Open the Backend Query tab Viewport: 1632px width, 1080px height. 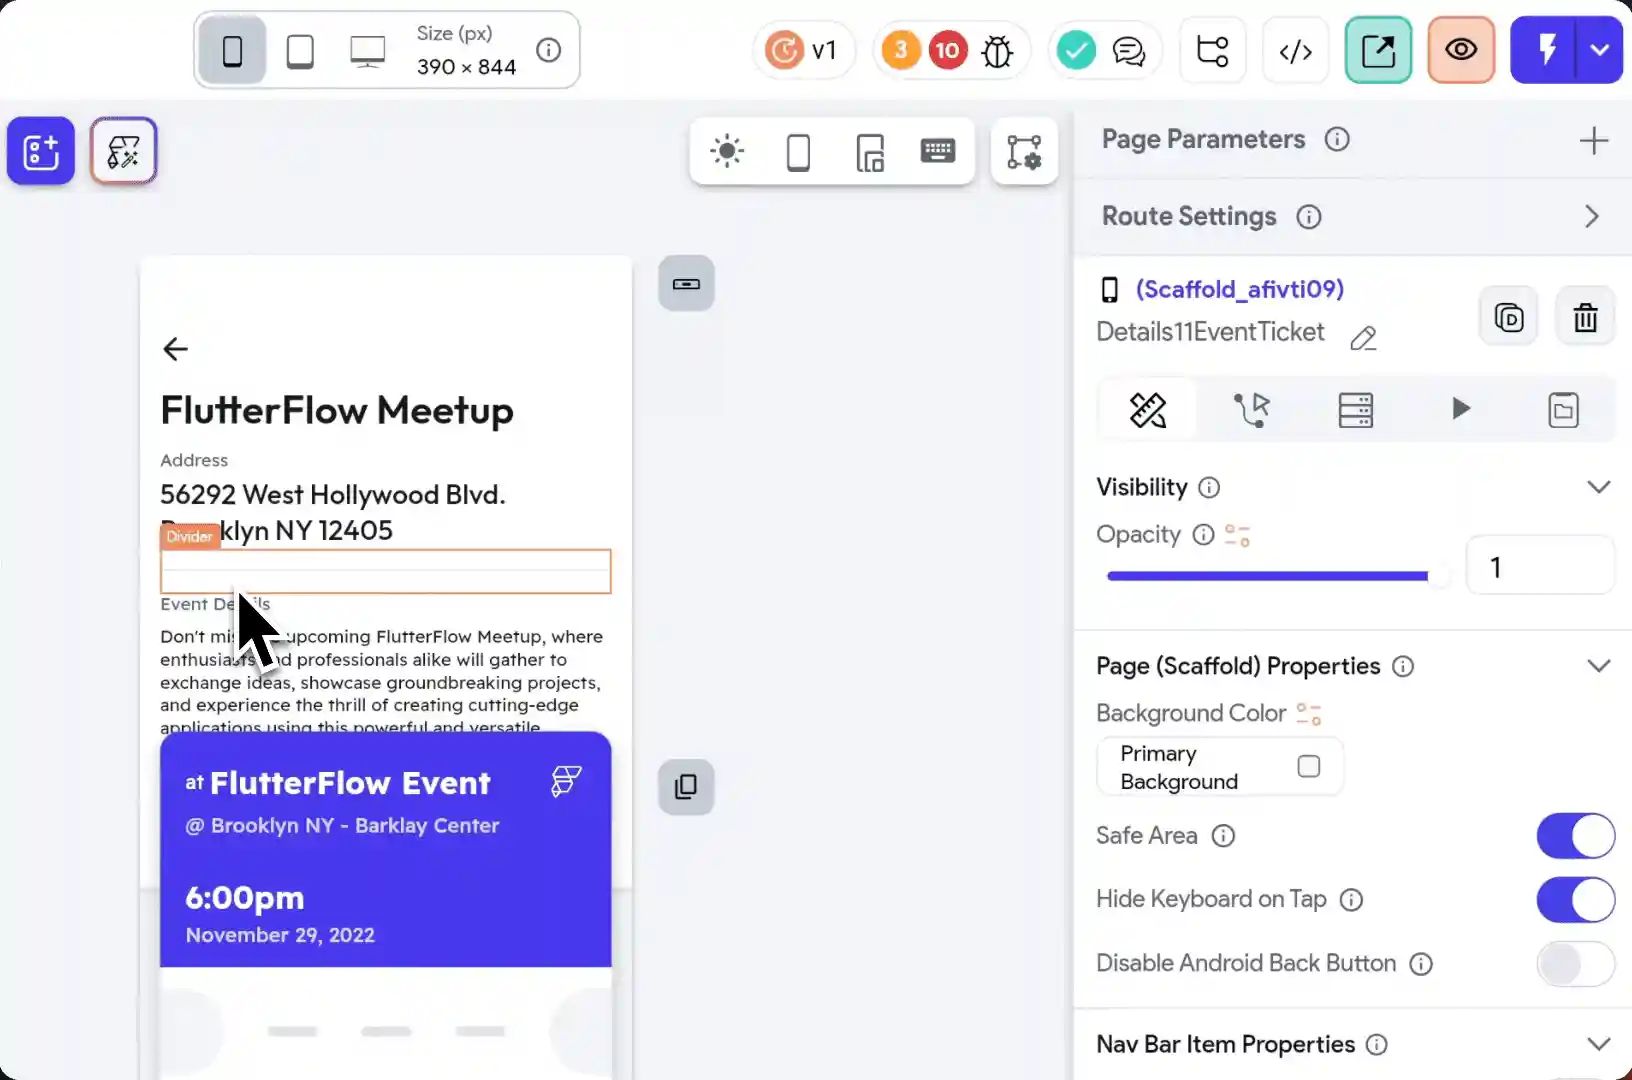1355,410
